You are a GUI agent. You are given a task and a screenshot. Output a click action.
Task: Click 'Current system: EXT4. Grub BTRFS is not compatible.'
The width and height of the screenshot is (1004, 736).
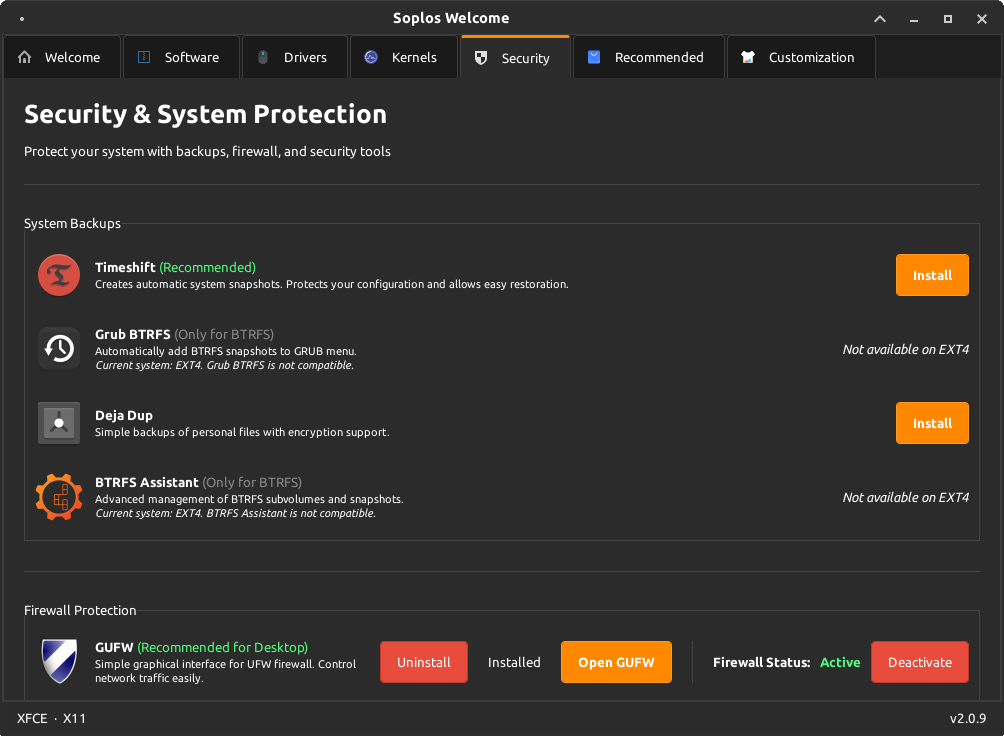224,365
